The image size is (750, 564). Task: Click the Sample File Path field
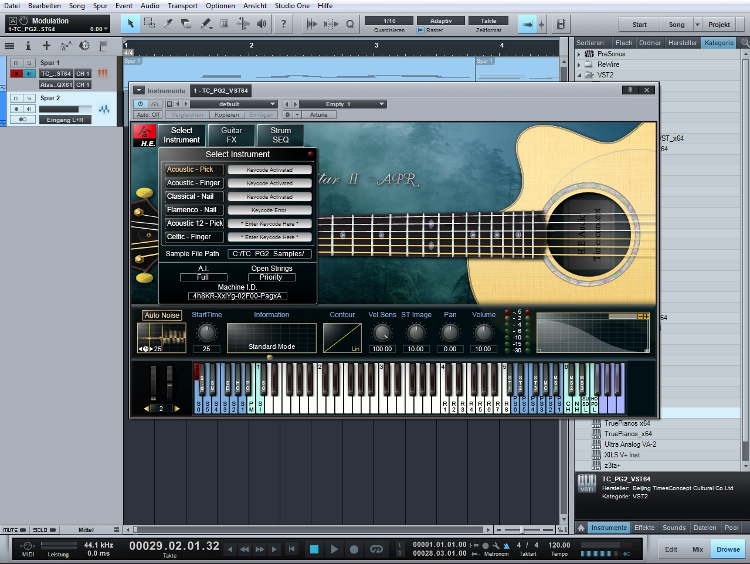pos(269,254)
